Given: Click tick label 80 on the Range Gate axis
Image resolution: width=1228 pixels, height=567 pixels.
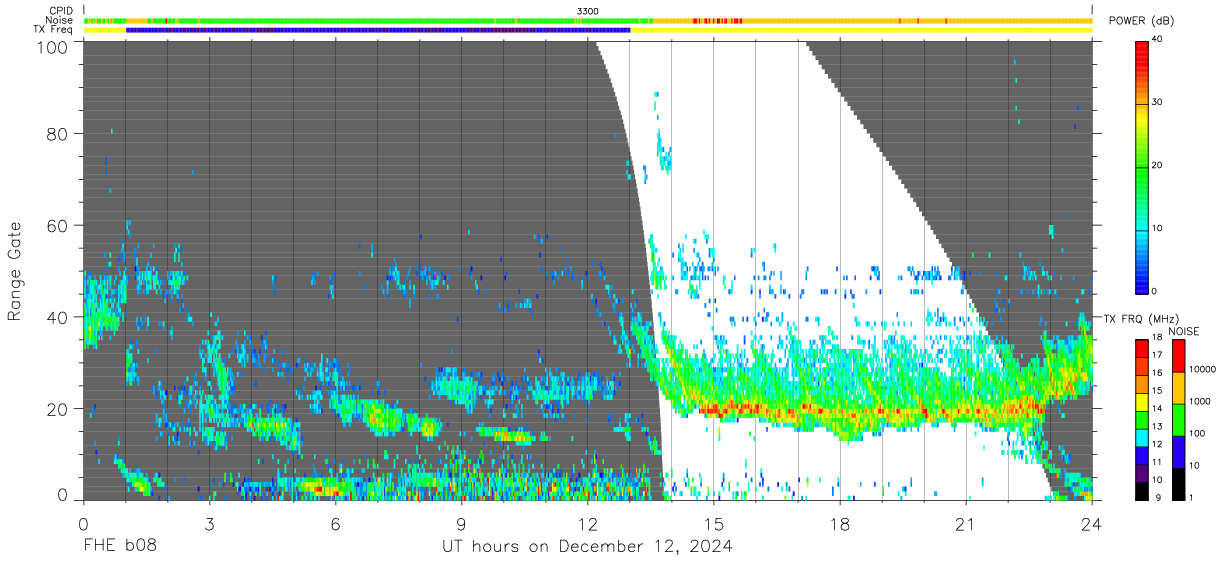Looking at the screenshot, I should 58,133.
